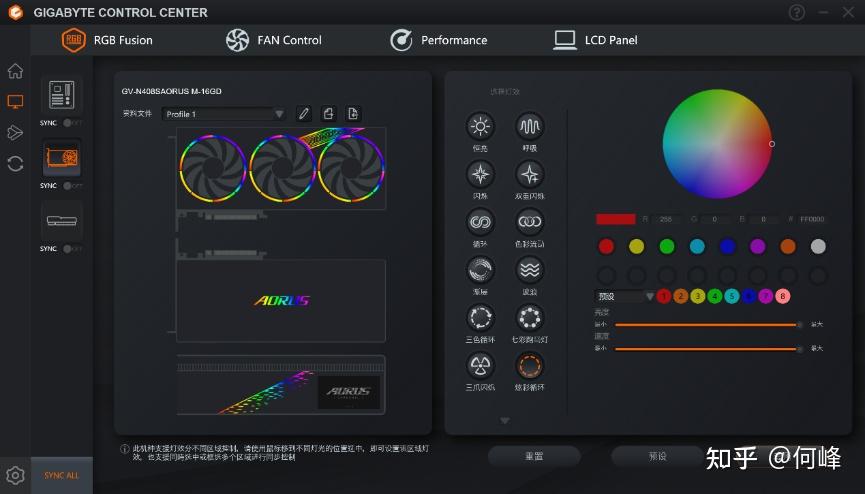
Task: Open the Performance tab
Action: tap(439, 40)
